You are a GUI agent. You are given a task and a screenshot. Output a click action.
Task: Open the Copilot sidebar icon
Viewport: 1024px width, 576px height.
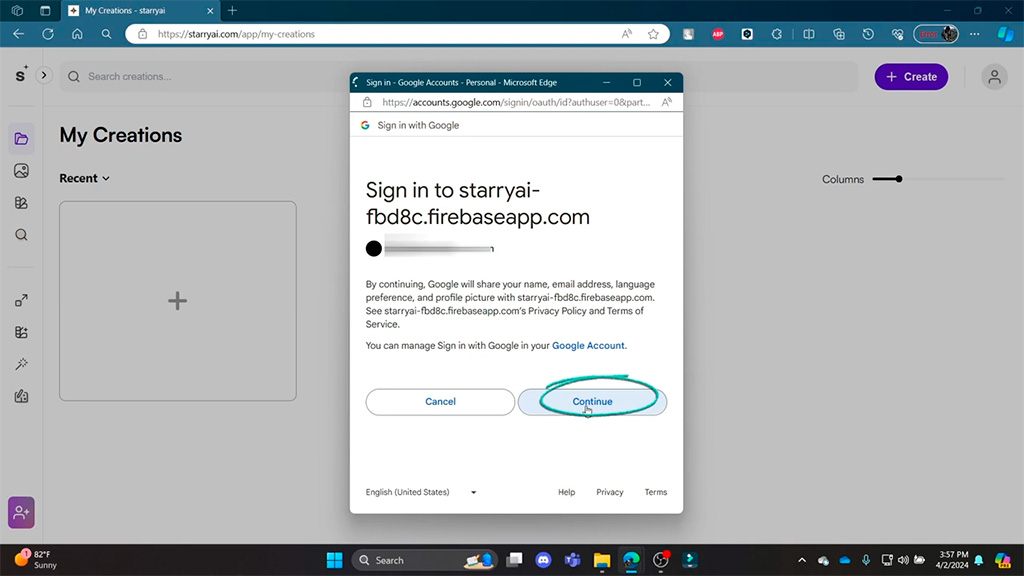coord(1005,34)
